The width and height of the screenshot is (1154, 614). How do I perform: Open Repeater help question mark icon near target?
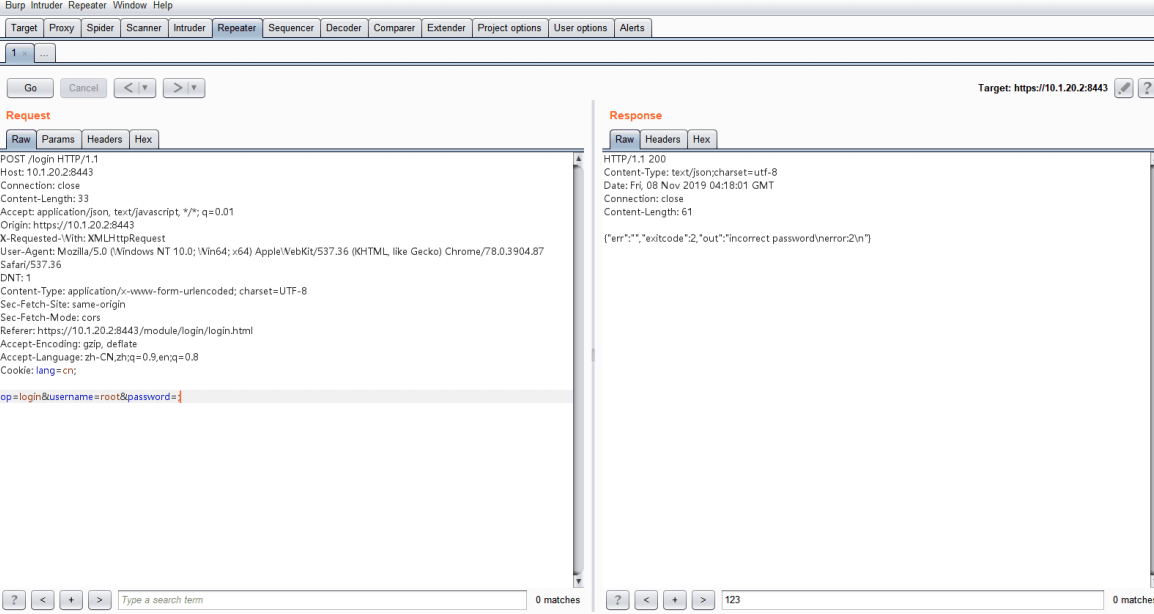[1145, 88]
